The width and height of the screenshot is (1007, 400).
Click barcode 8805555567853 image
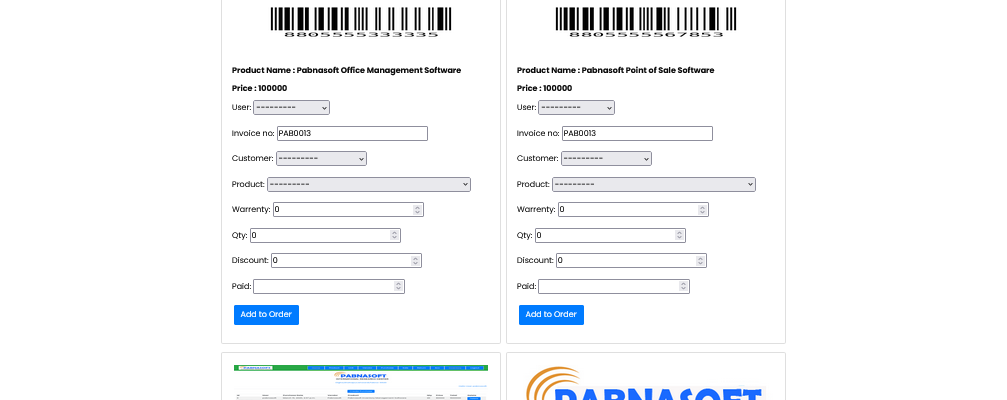coord(646,22)
